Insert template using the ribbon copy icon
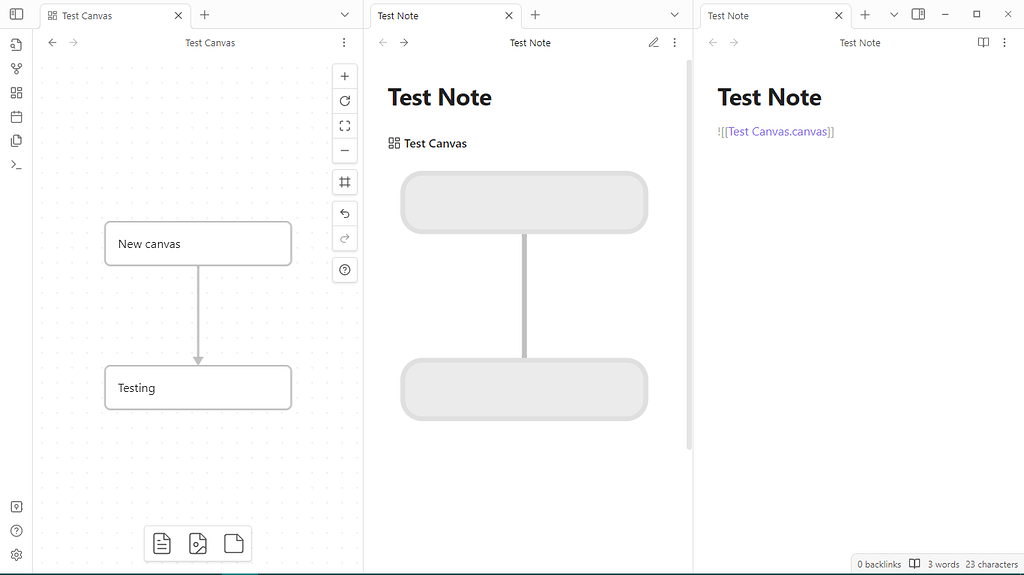The height and width of the screenshot is (575, 1024). 16,140
